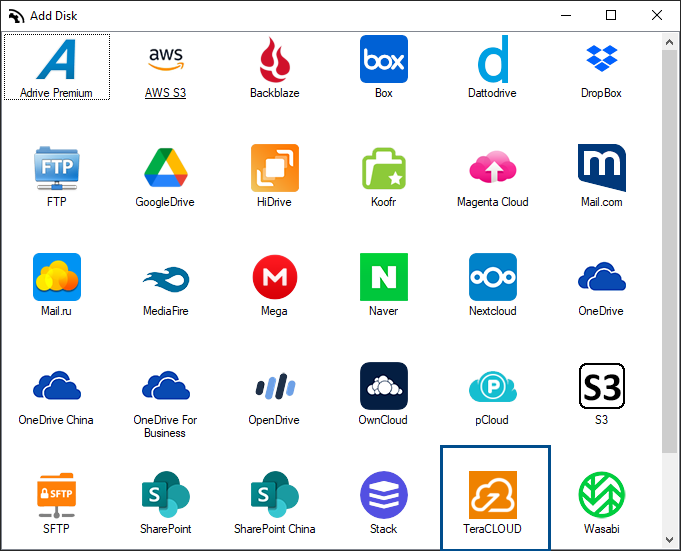Image resolution: width=681 pixels, height=551 pixels.
Task: Select the Magenta Cloud icon
Action: tap(493, 167)
